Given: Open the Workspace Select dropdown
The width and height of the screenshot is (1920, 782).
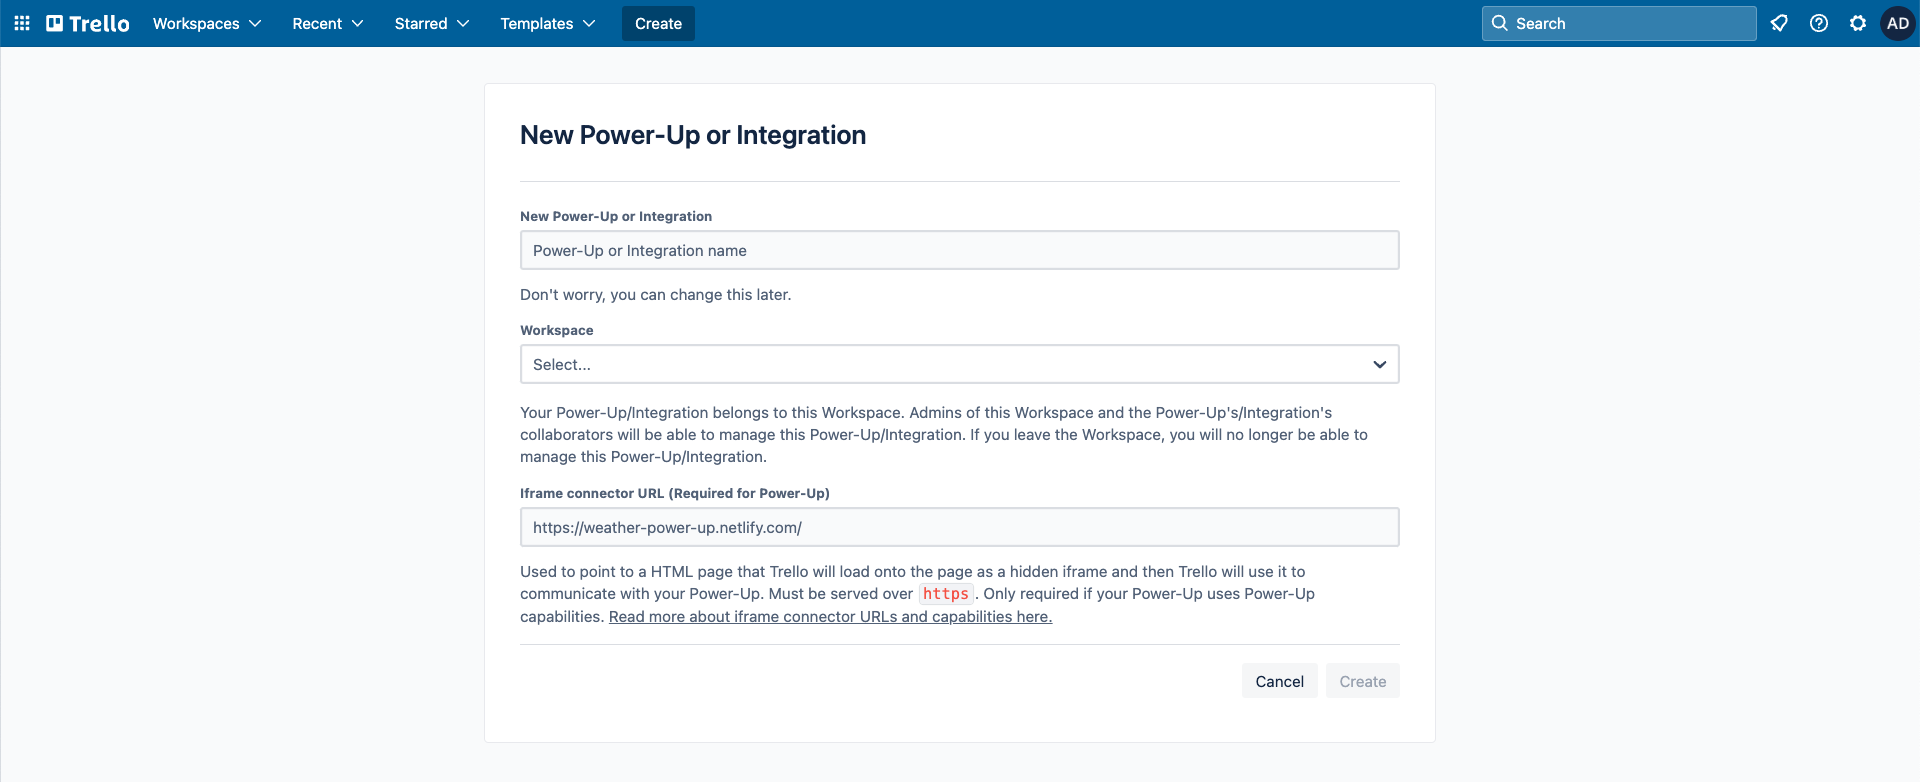Looking at the screenshot, I should click(x=960, y=364).
